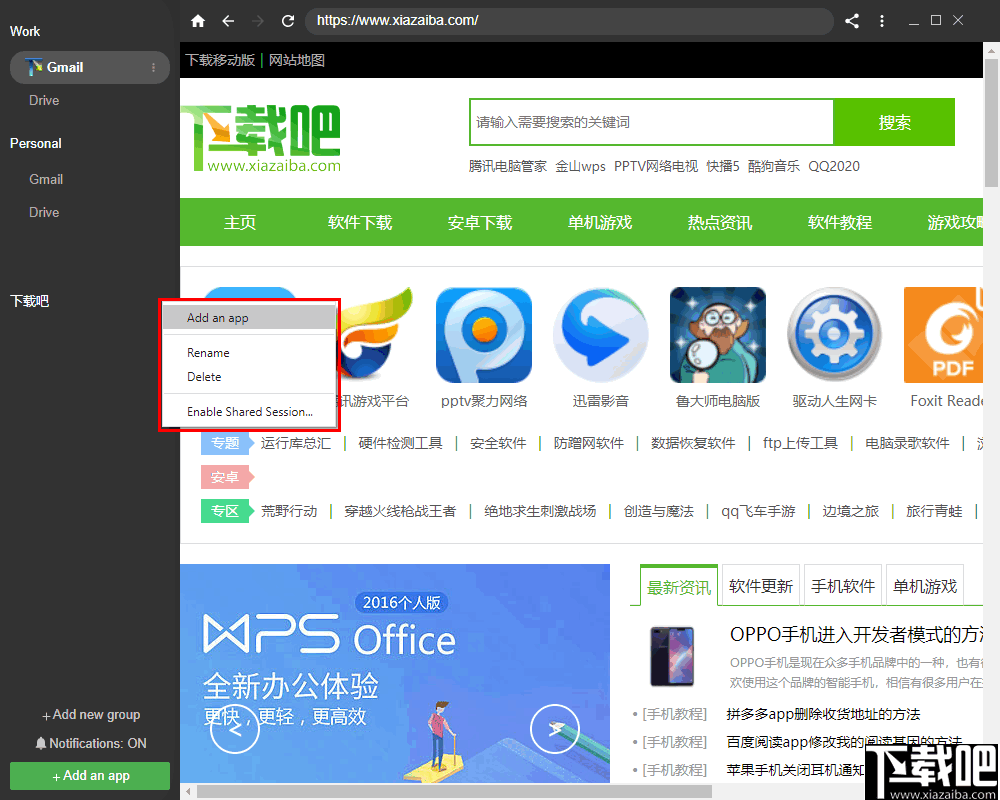This screenshot has height=800, width=1000.
Task: Select the Work group header
Action: (25, 31)
